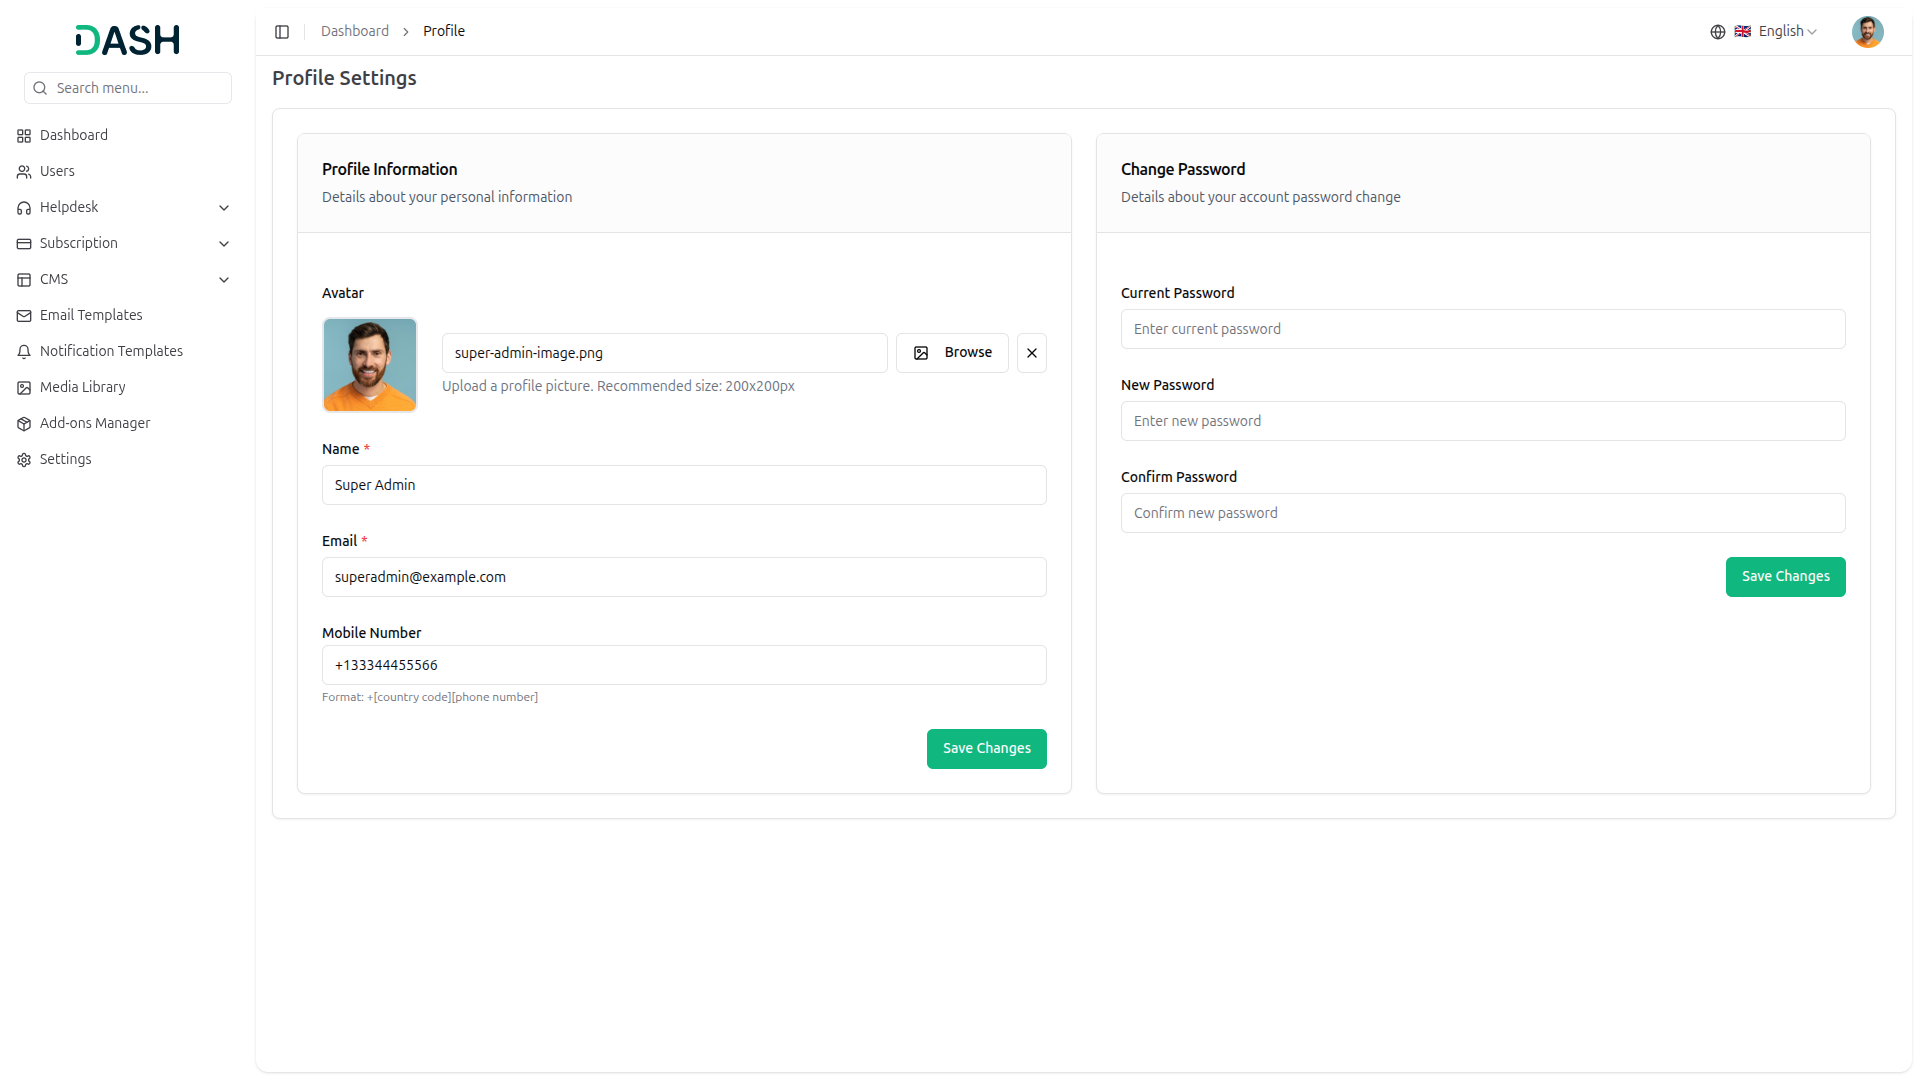Expand the Subscription submenu chevron
1920x1080 pixels.
click(224, 244)
